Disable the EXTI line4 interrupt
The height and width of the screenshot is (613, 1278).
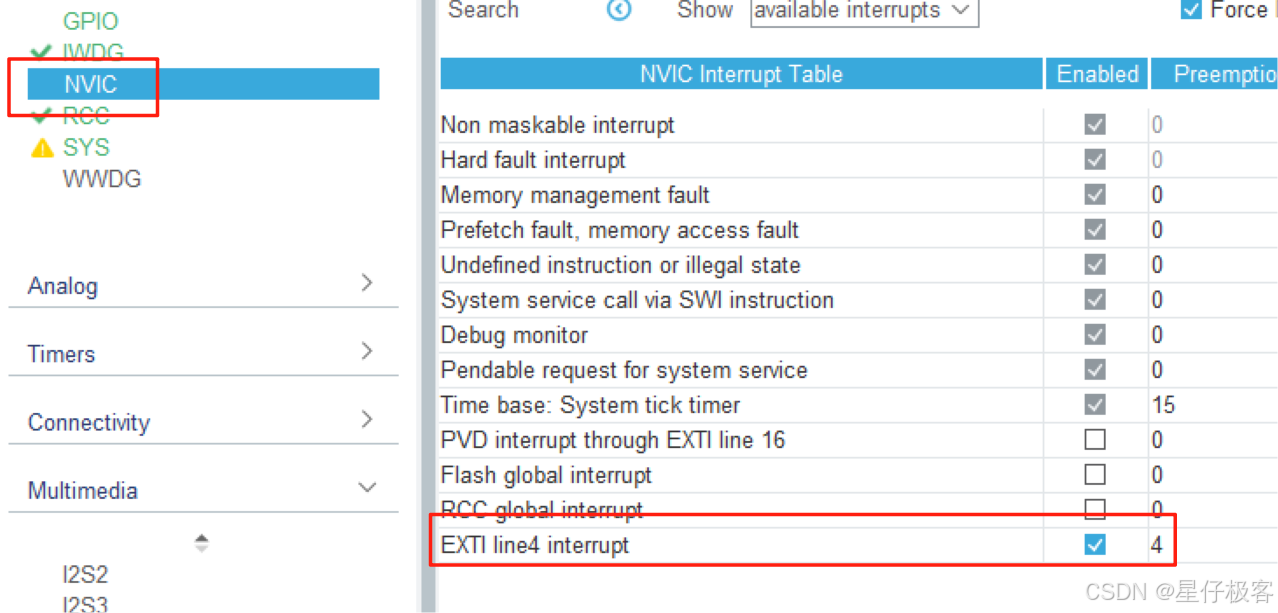pos(1095,544)
